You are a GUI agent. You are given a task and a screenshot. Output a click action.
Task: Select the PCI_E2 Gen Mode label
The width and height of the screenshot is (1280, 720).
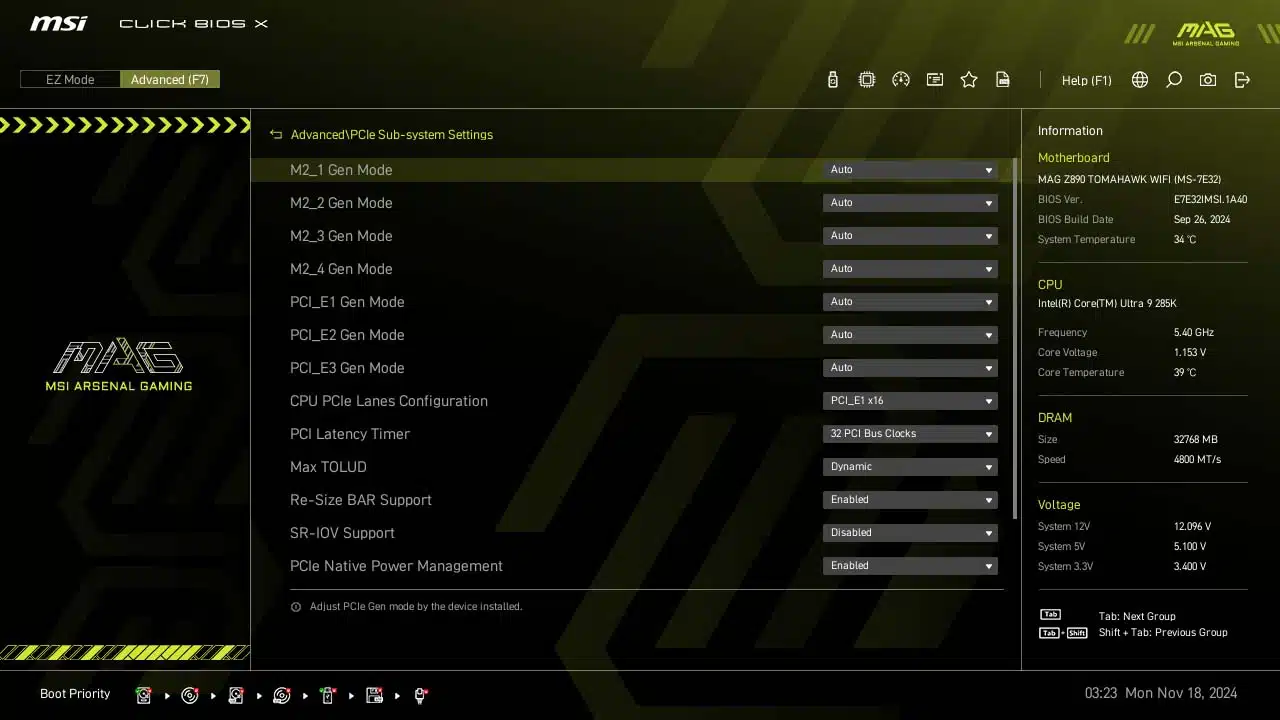coord(347,335)
